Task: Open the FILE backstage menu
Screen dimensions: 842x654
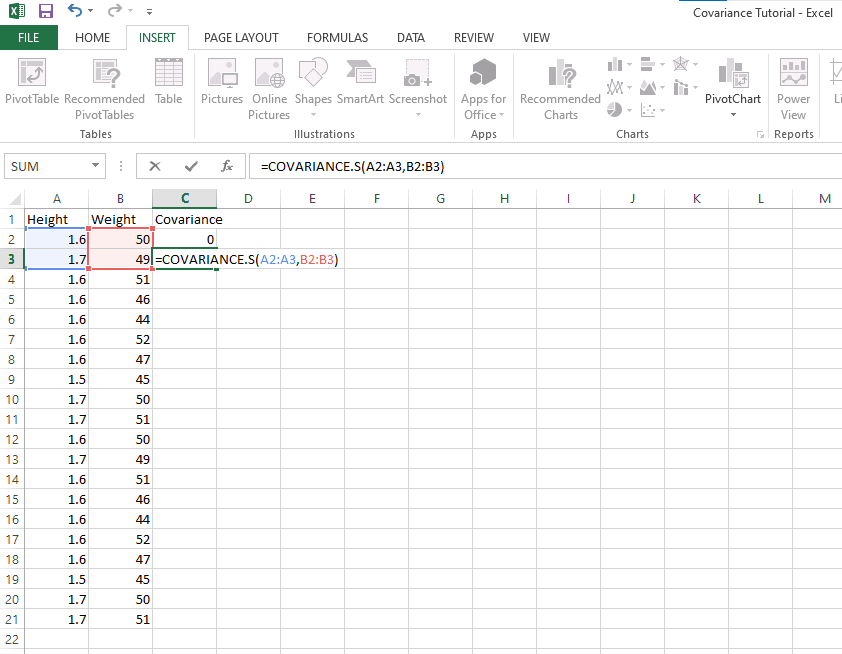Action: tap(29, 38)
